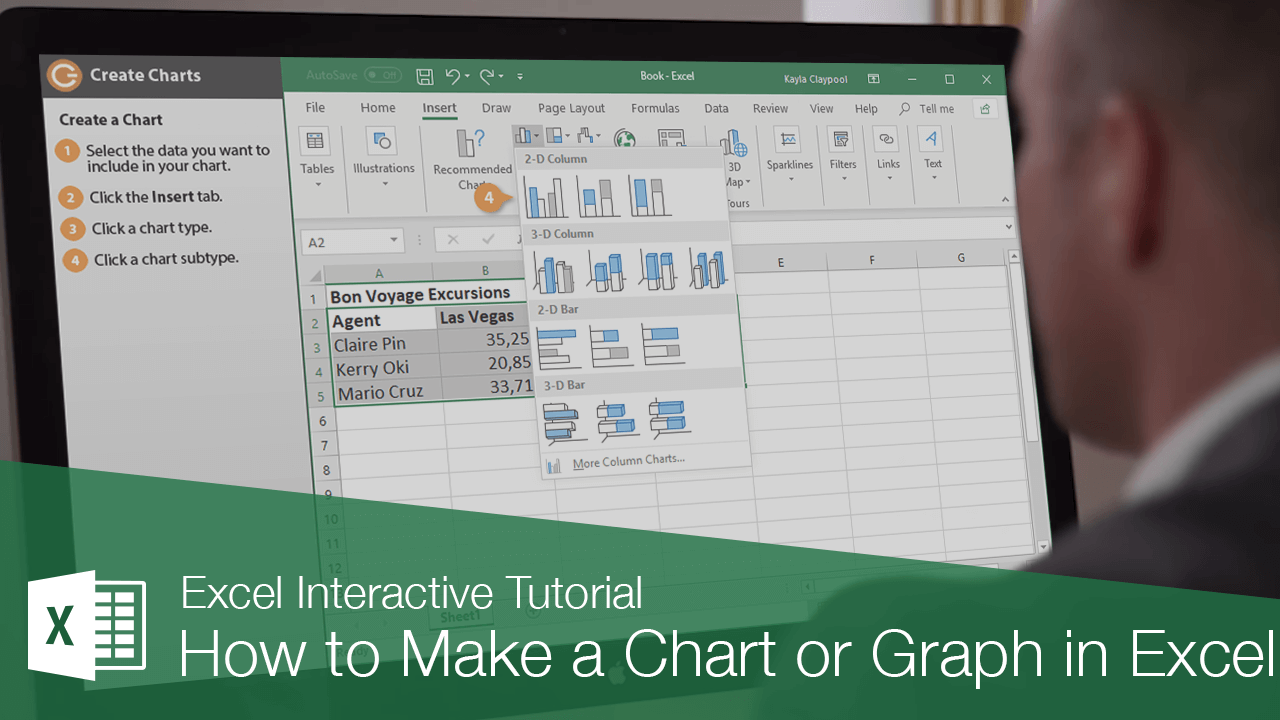Click the Tell me search field
Viewport: 1280px width, 720px height.
pos(935,108)
